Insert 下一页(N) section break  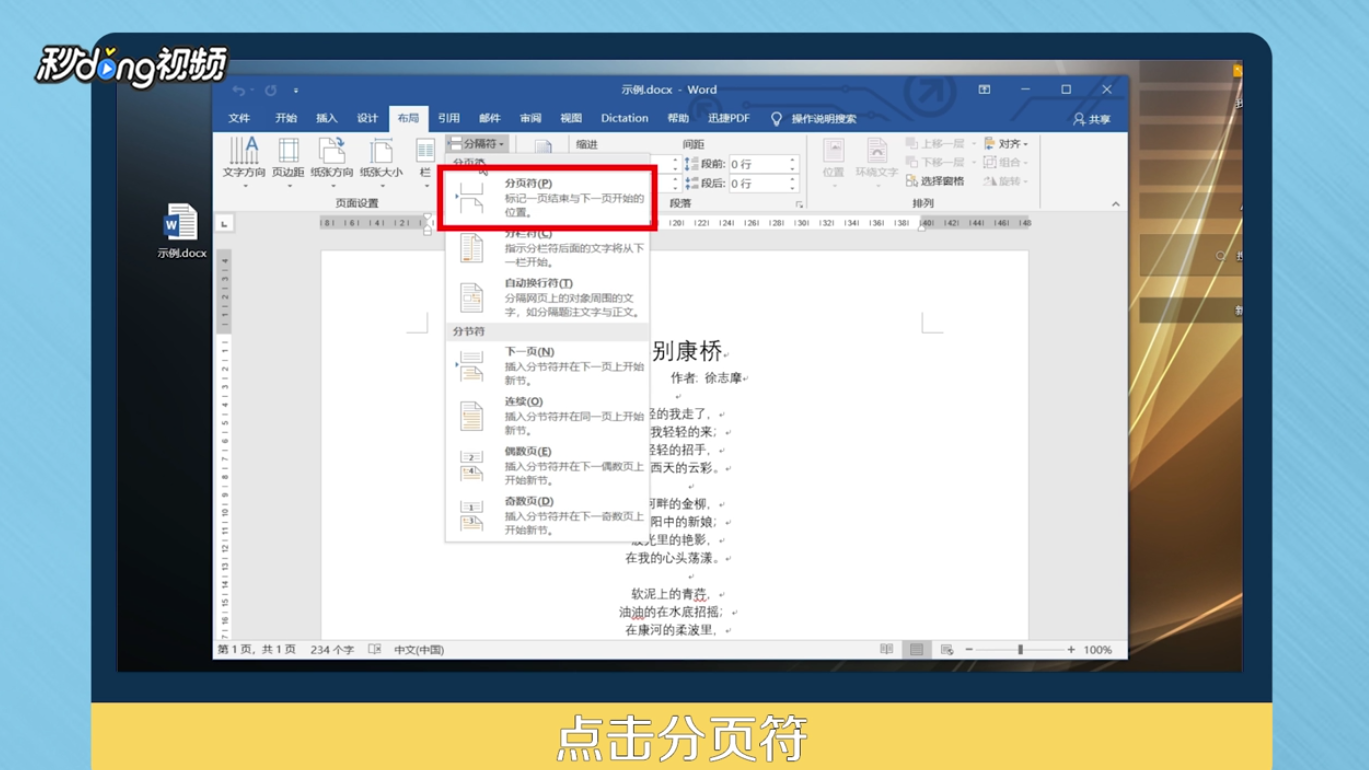tap(548, 366)
